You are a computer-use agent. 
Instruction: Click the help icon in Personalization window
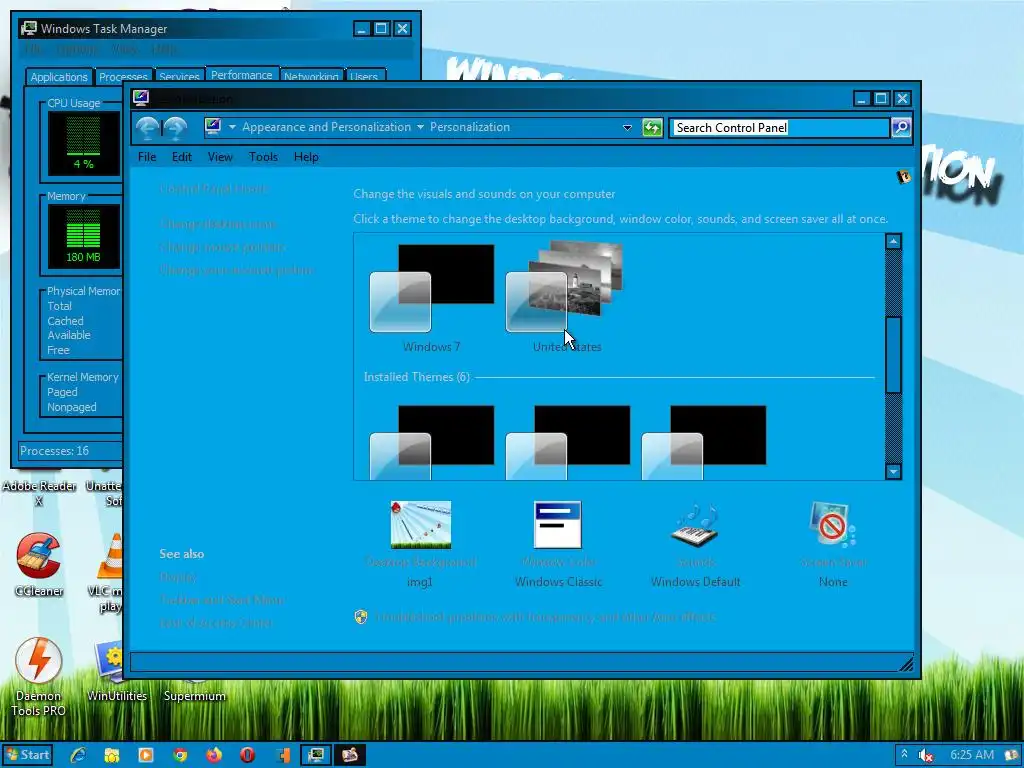tap(904, 176)
